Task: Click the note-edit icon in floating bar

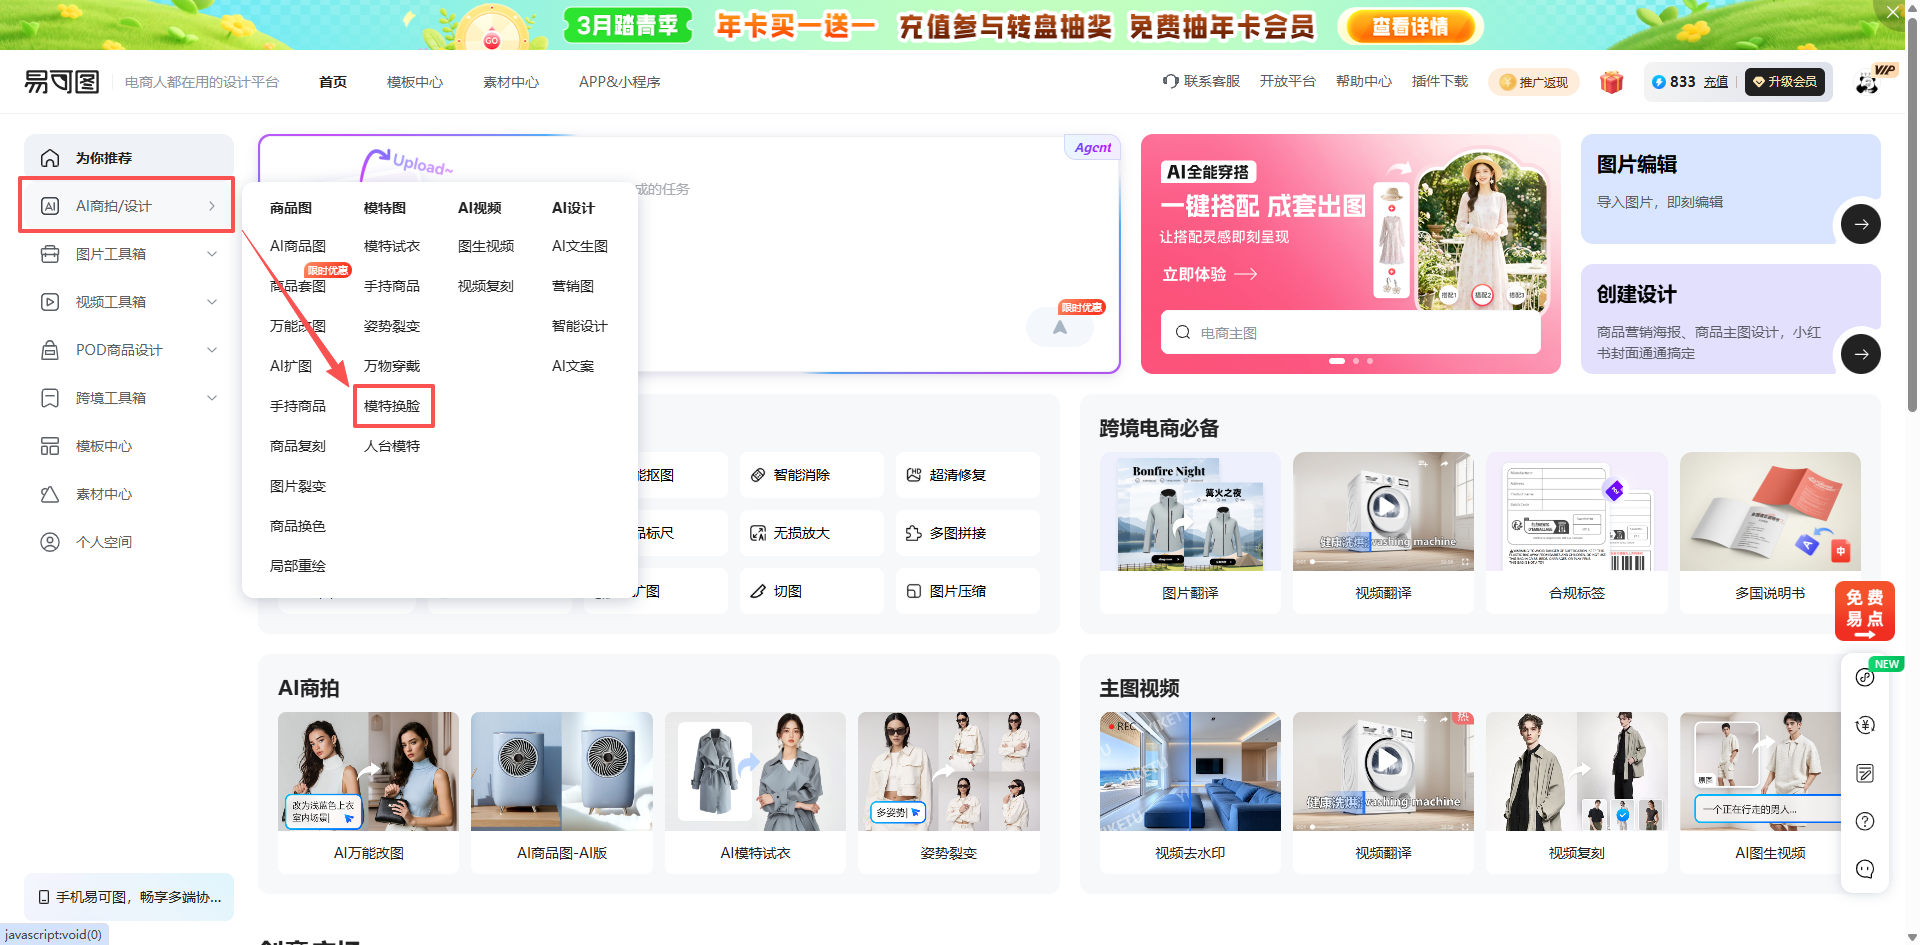Action: [x=1865, y=773]
